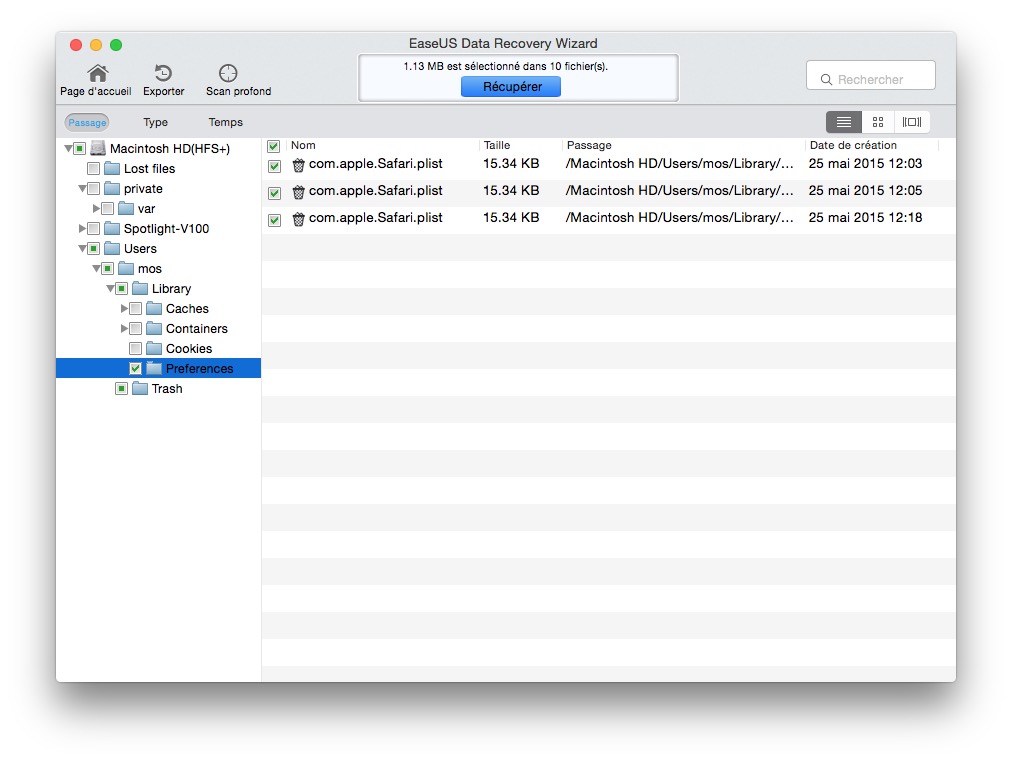Start the Scan profond deep scan
The height and width of the screenshot is (762, 1012).
tap(228, 73)
